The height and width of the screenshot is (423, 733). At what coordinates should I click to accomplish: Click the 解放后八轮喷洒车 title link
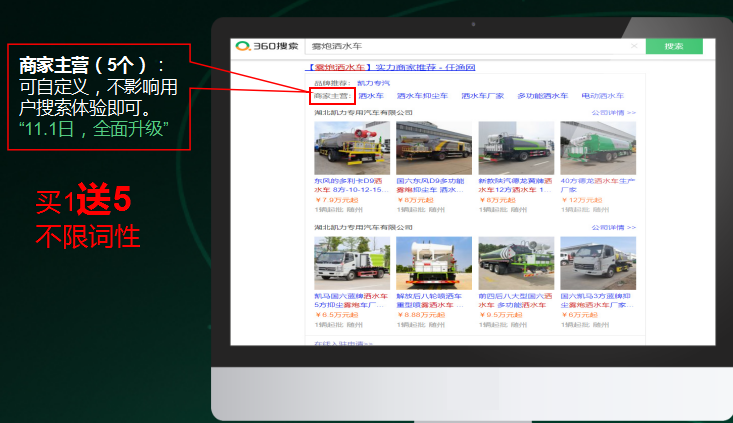click(x=430, y=301)
